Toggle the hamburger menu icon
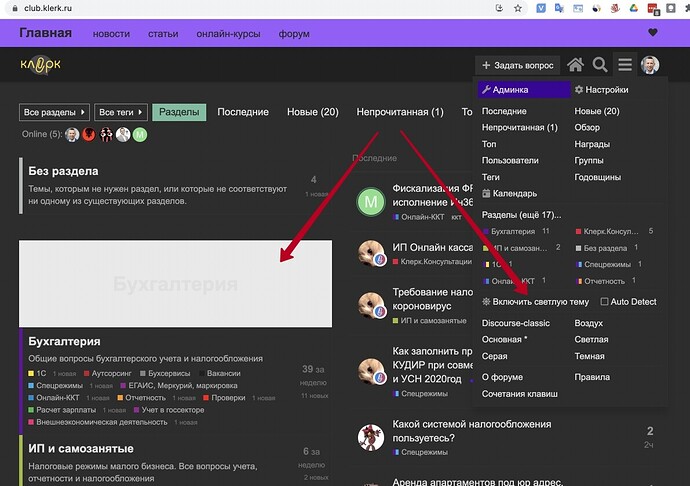Image resolution: width=690 pixels, height=486 pixels. (x=625, y=65)
